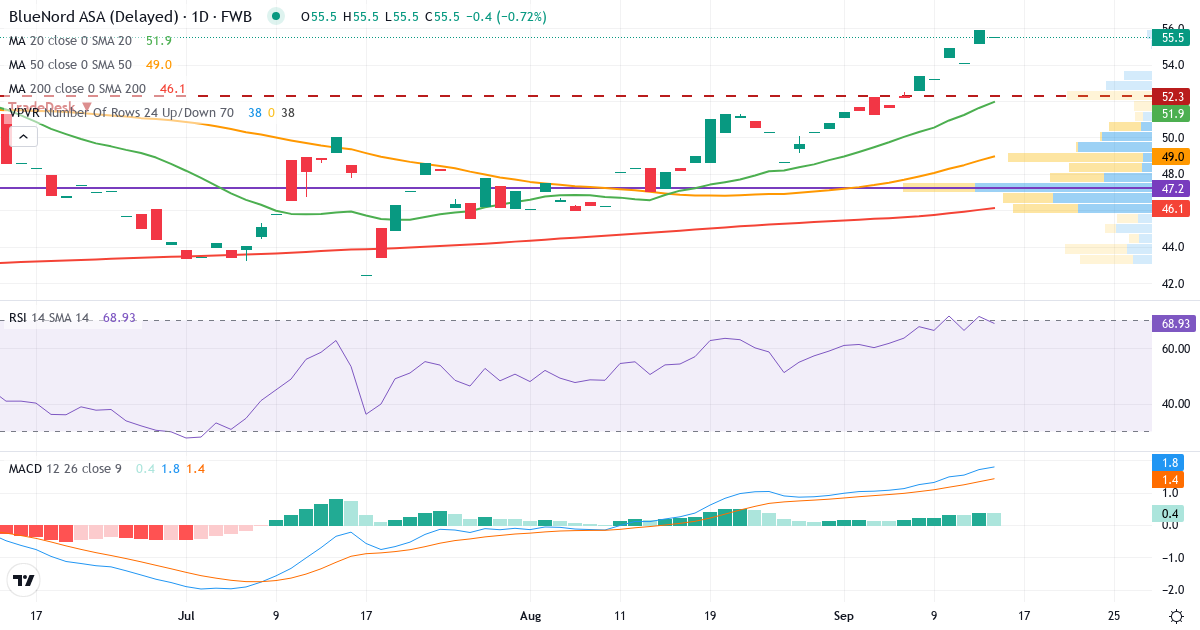Select the MA 50 indicator legend
The width and height of the screenshot is (1200, 630).
coord(70,65)
